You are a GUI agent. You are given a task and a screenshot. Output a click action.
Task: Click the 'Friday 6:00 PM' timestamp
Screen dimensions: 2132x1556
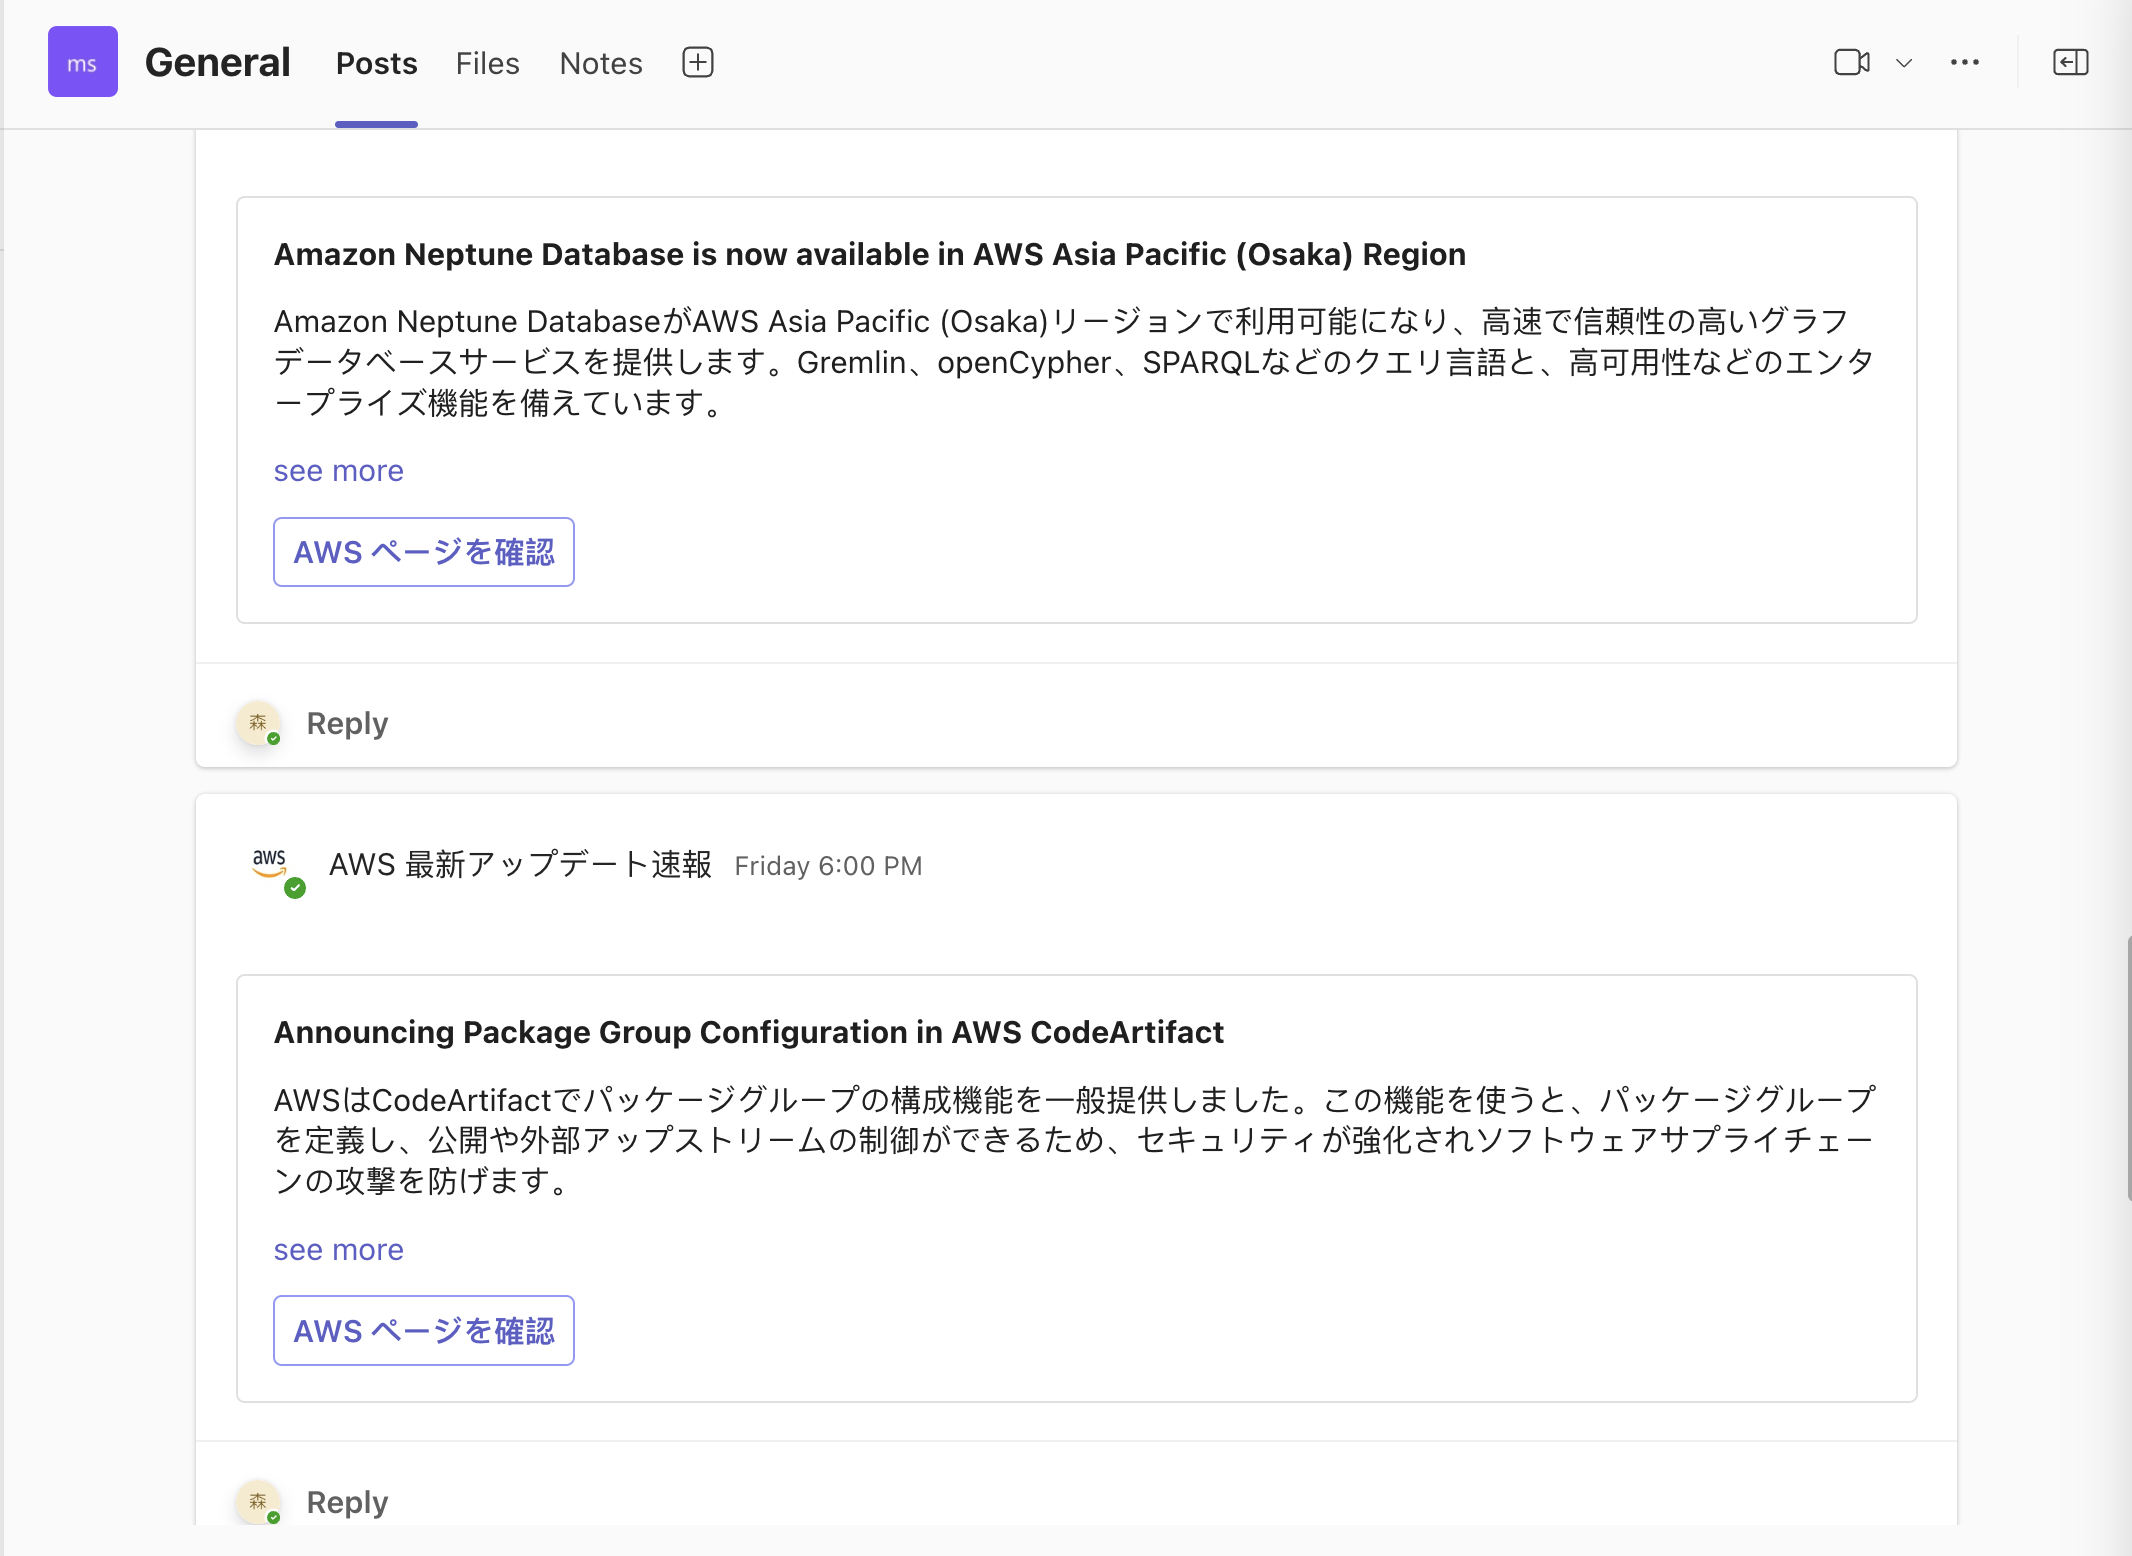pyautogui.click(x=828, y=866)
